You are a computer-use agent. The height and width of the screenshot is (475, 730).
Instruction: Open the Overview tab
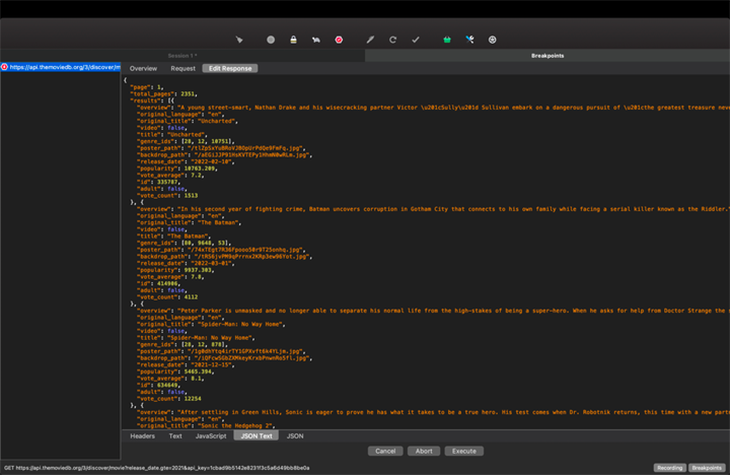[143, 68]
